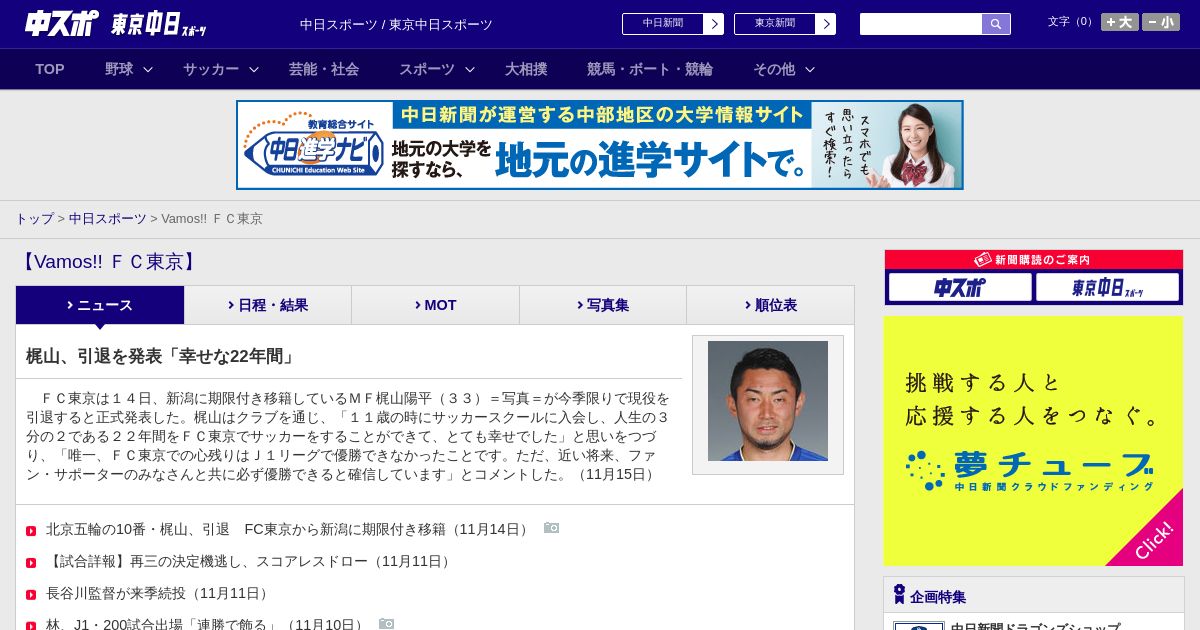The image size is (1200, 630).
Task: Click the 中スポ logo in header
Action: pos(61,23)
